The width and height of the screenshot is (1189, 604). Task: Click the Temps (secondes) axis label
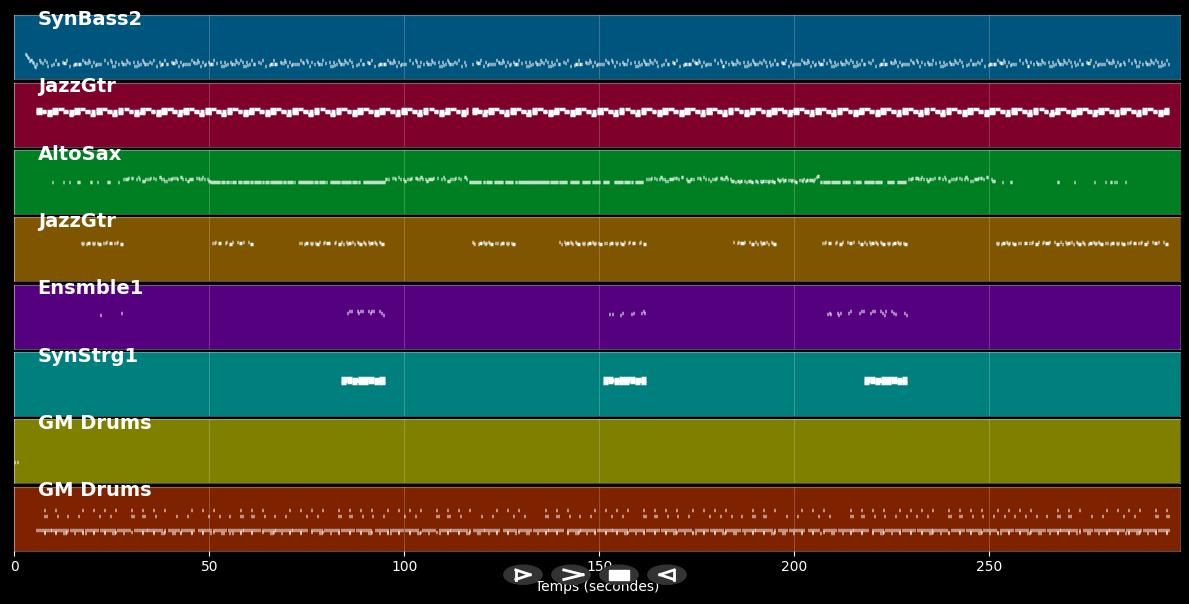(597, 586)
